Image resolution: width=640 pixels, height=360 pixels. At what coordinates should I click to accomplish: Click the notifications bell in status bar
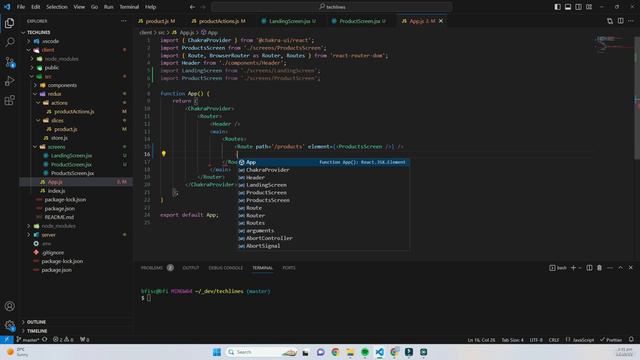tap(631, 340)
